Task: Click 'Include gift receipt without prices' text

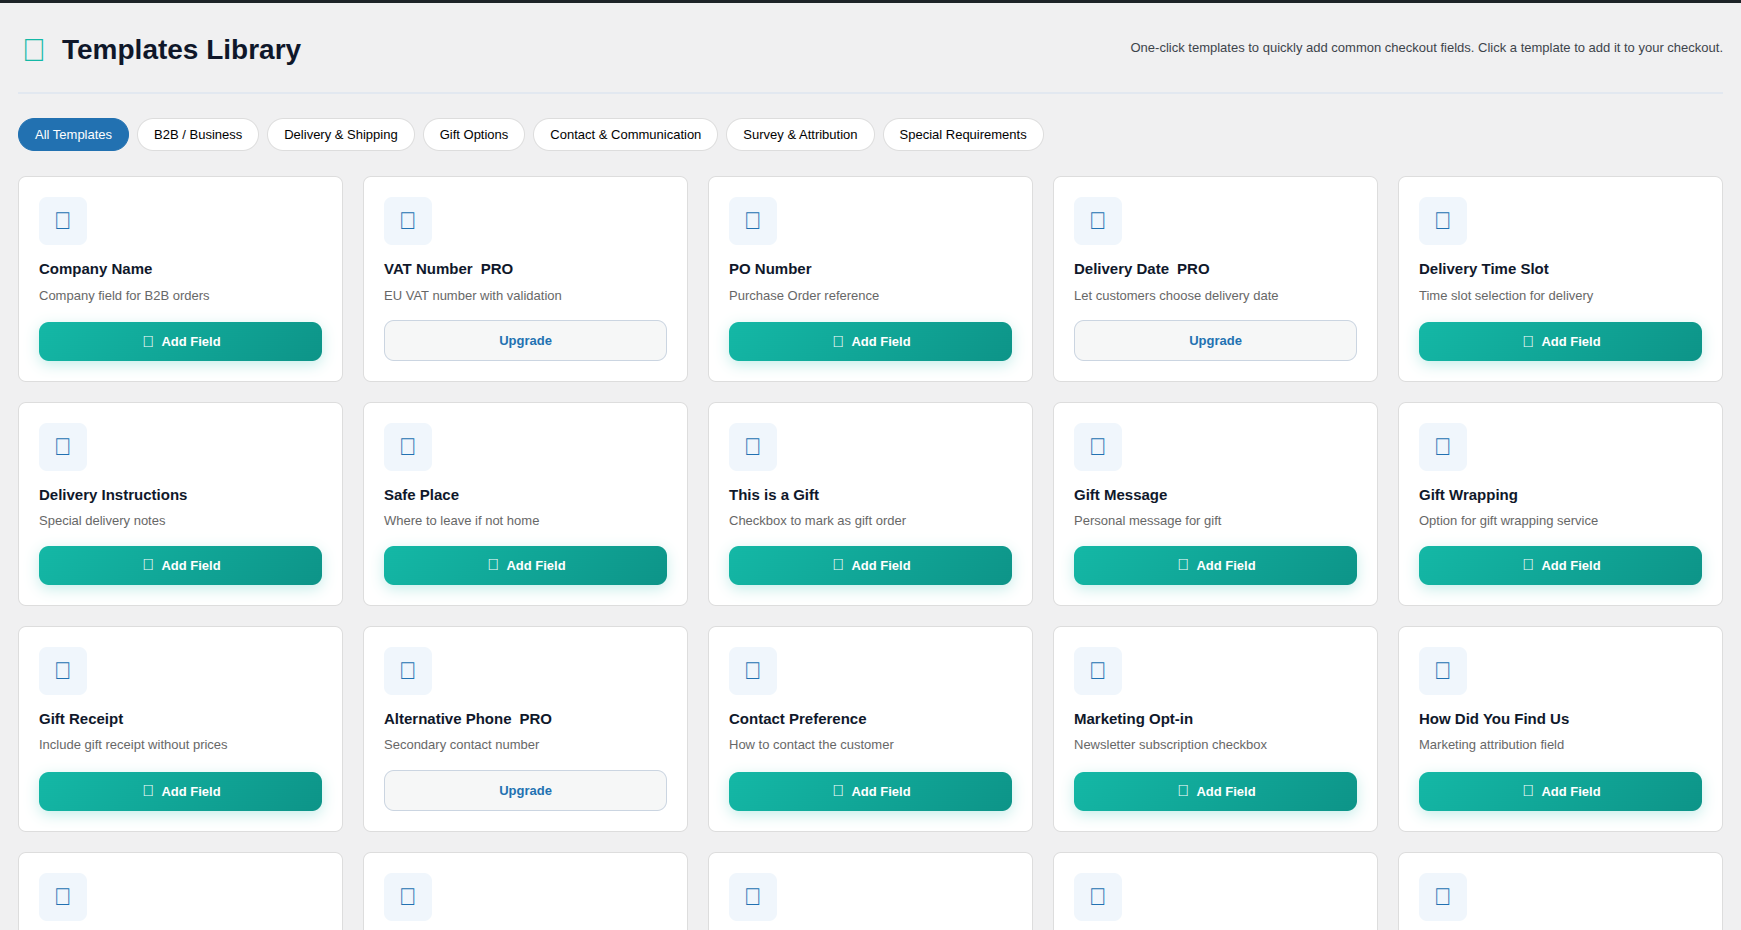Action: 133,745
